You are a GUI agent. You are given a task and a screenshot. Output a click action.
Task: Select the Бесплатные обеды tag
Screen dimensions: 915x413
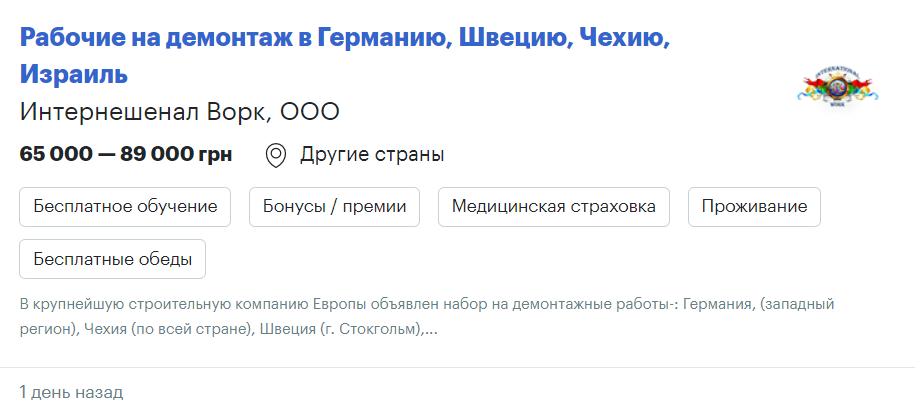click(x=112, y=259)
